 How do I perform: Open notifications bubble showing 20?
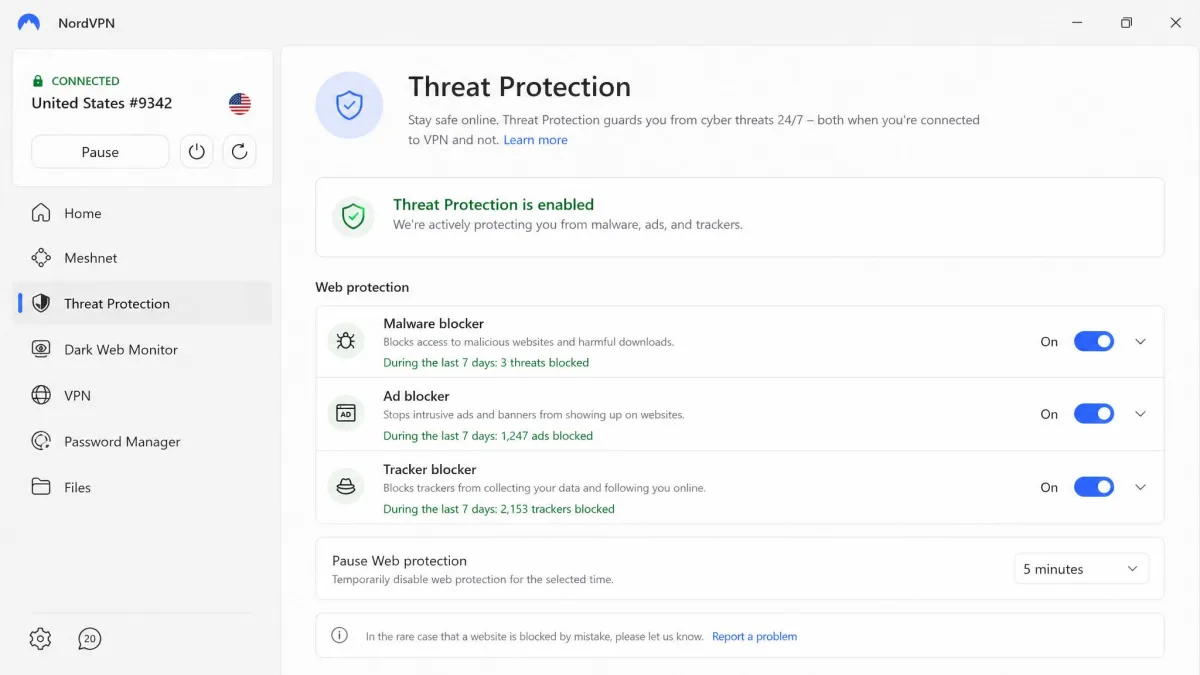click(90, 639)
